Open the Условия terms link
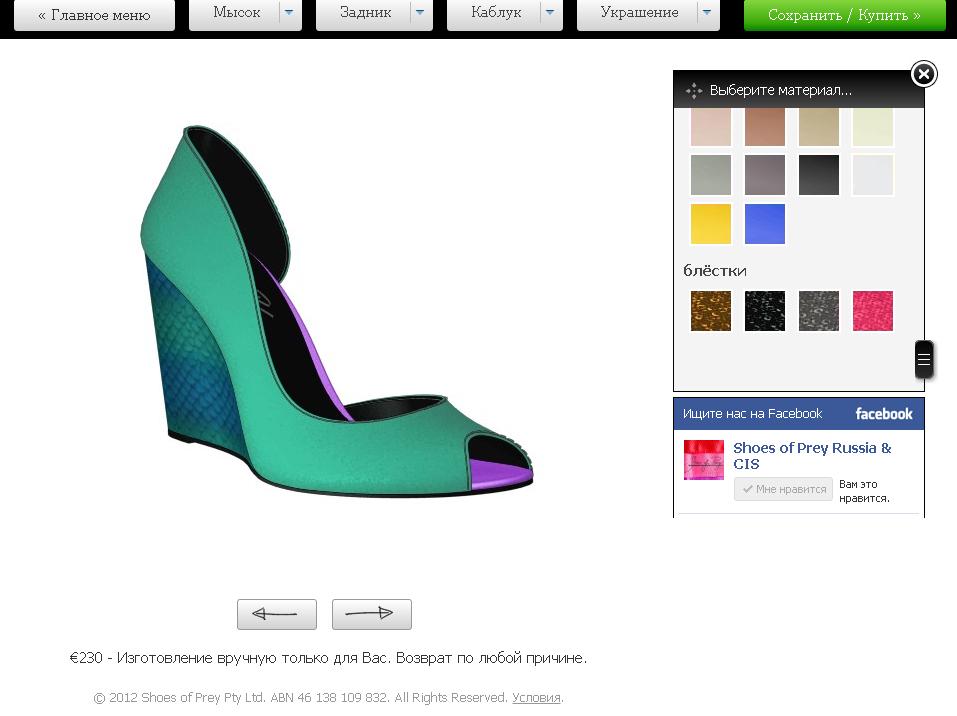This screenshot has width=957, height=716. [x=536, y=697]
